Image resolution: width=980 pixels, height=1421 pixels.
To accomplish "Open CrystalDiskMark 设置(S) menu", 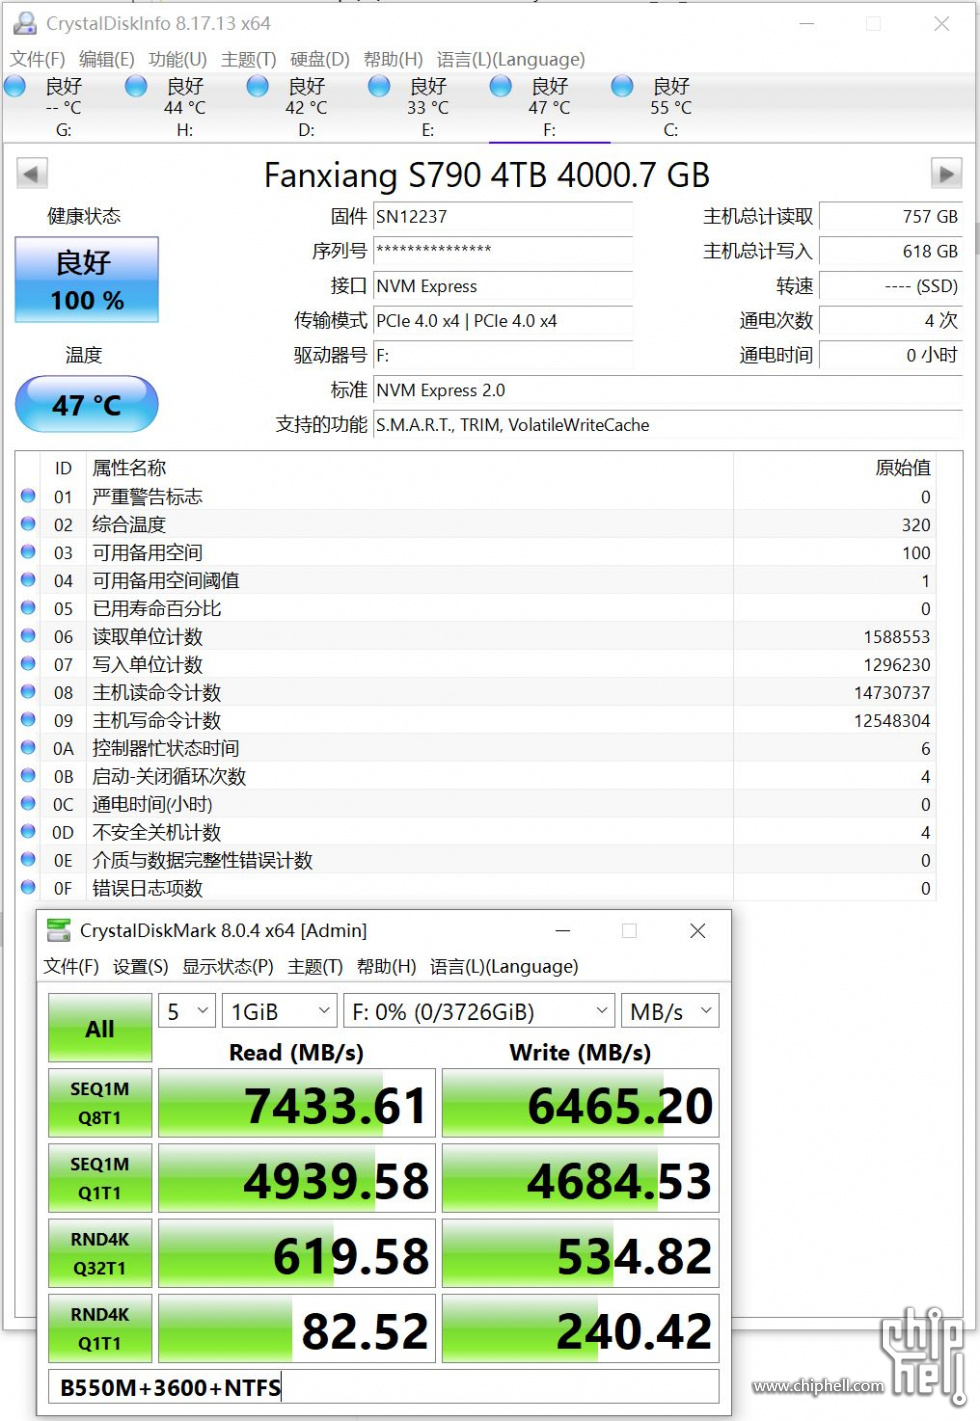I will pyautogui.click(x=140, y=966).
